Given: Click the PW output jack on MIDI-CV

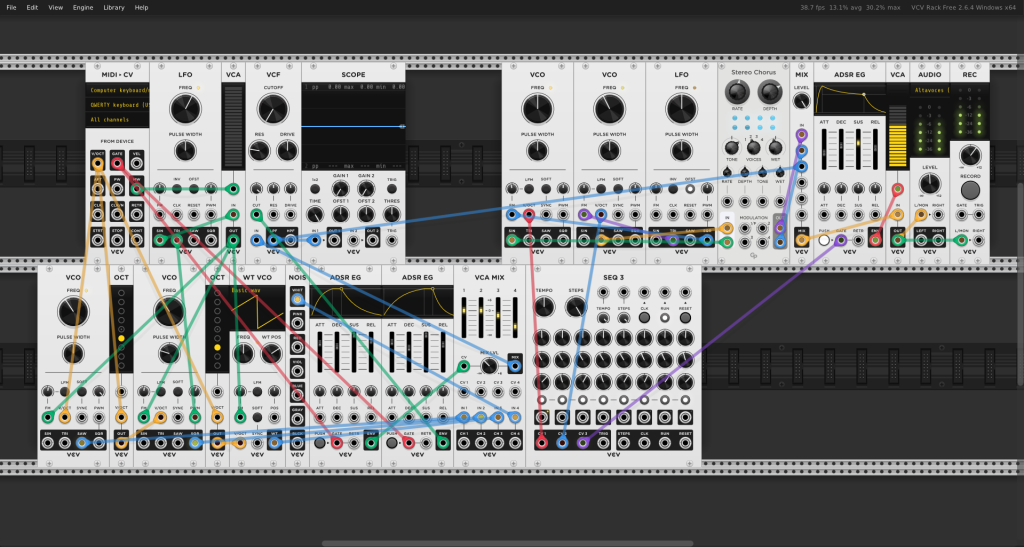Looking at the screenshot, I should pos(117,189).
